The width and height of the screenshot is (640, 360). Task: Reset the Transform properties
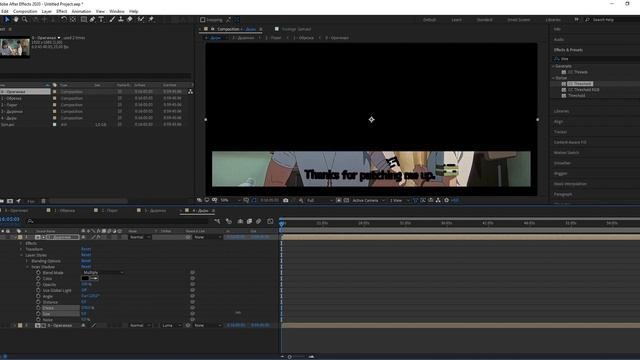pyautogui.click(x=86, y=249)
